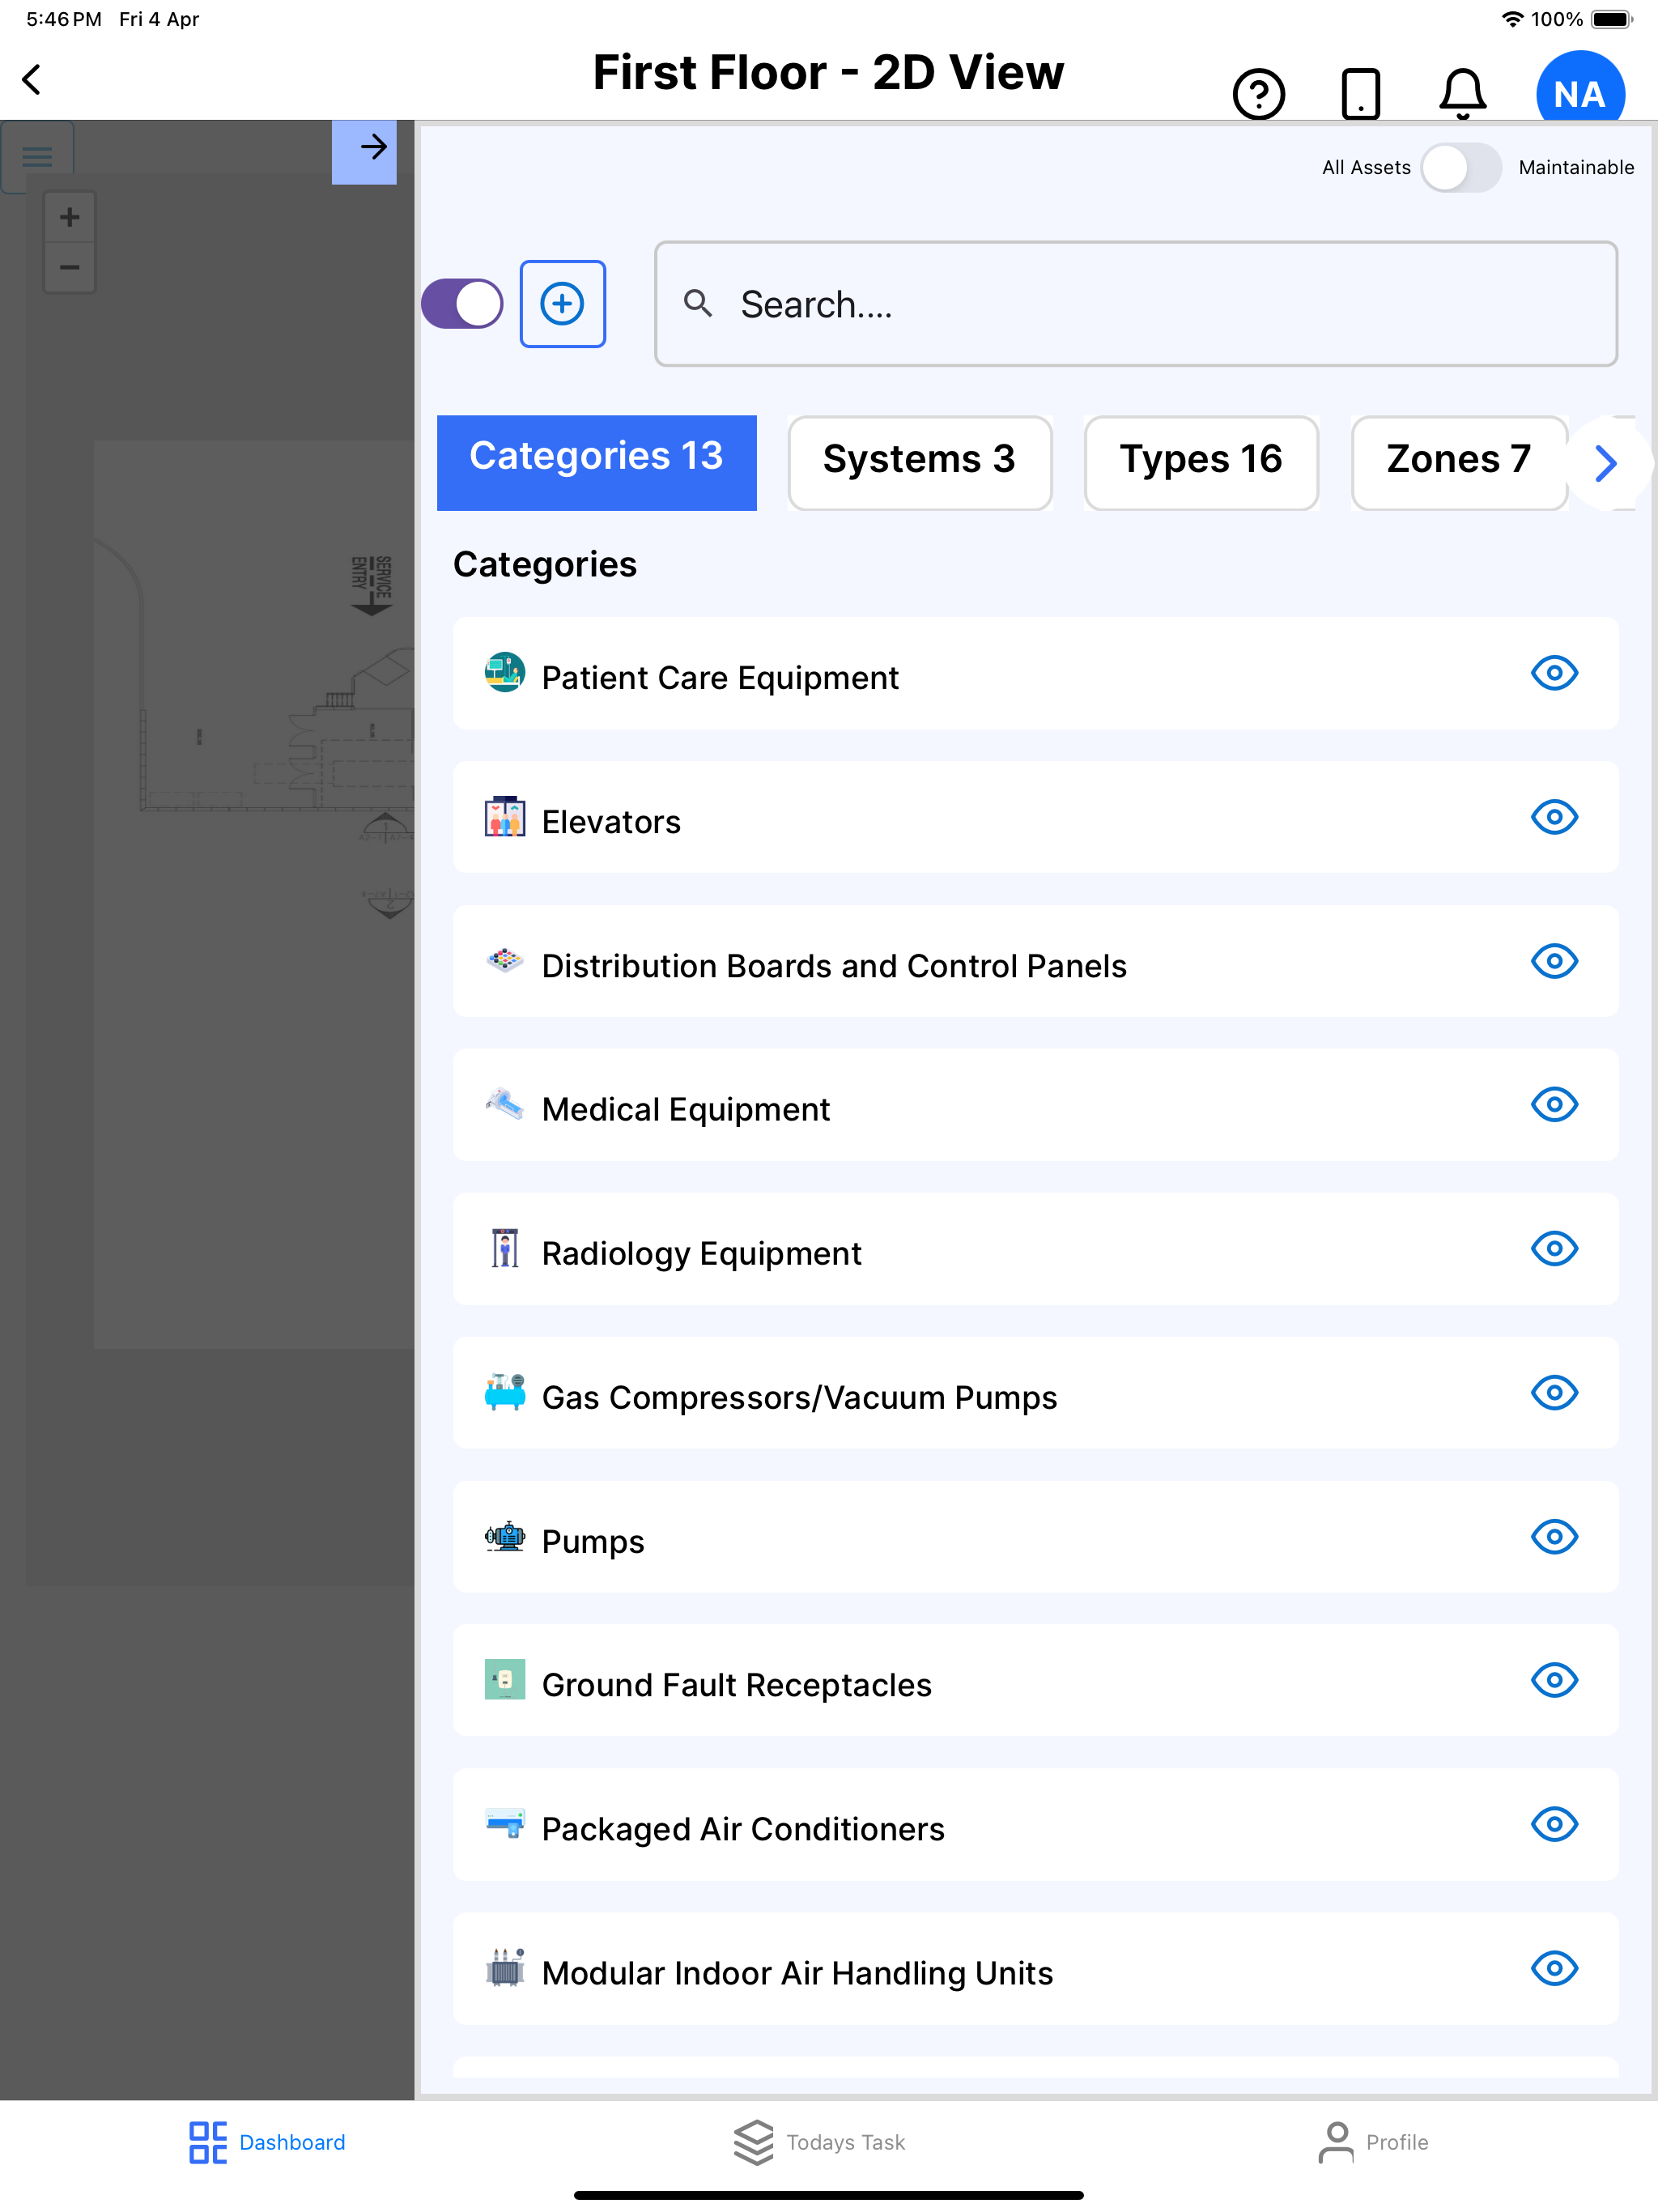
Task: Select the Medical Equipment row
Action: (1036, 1105)
